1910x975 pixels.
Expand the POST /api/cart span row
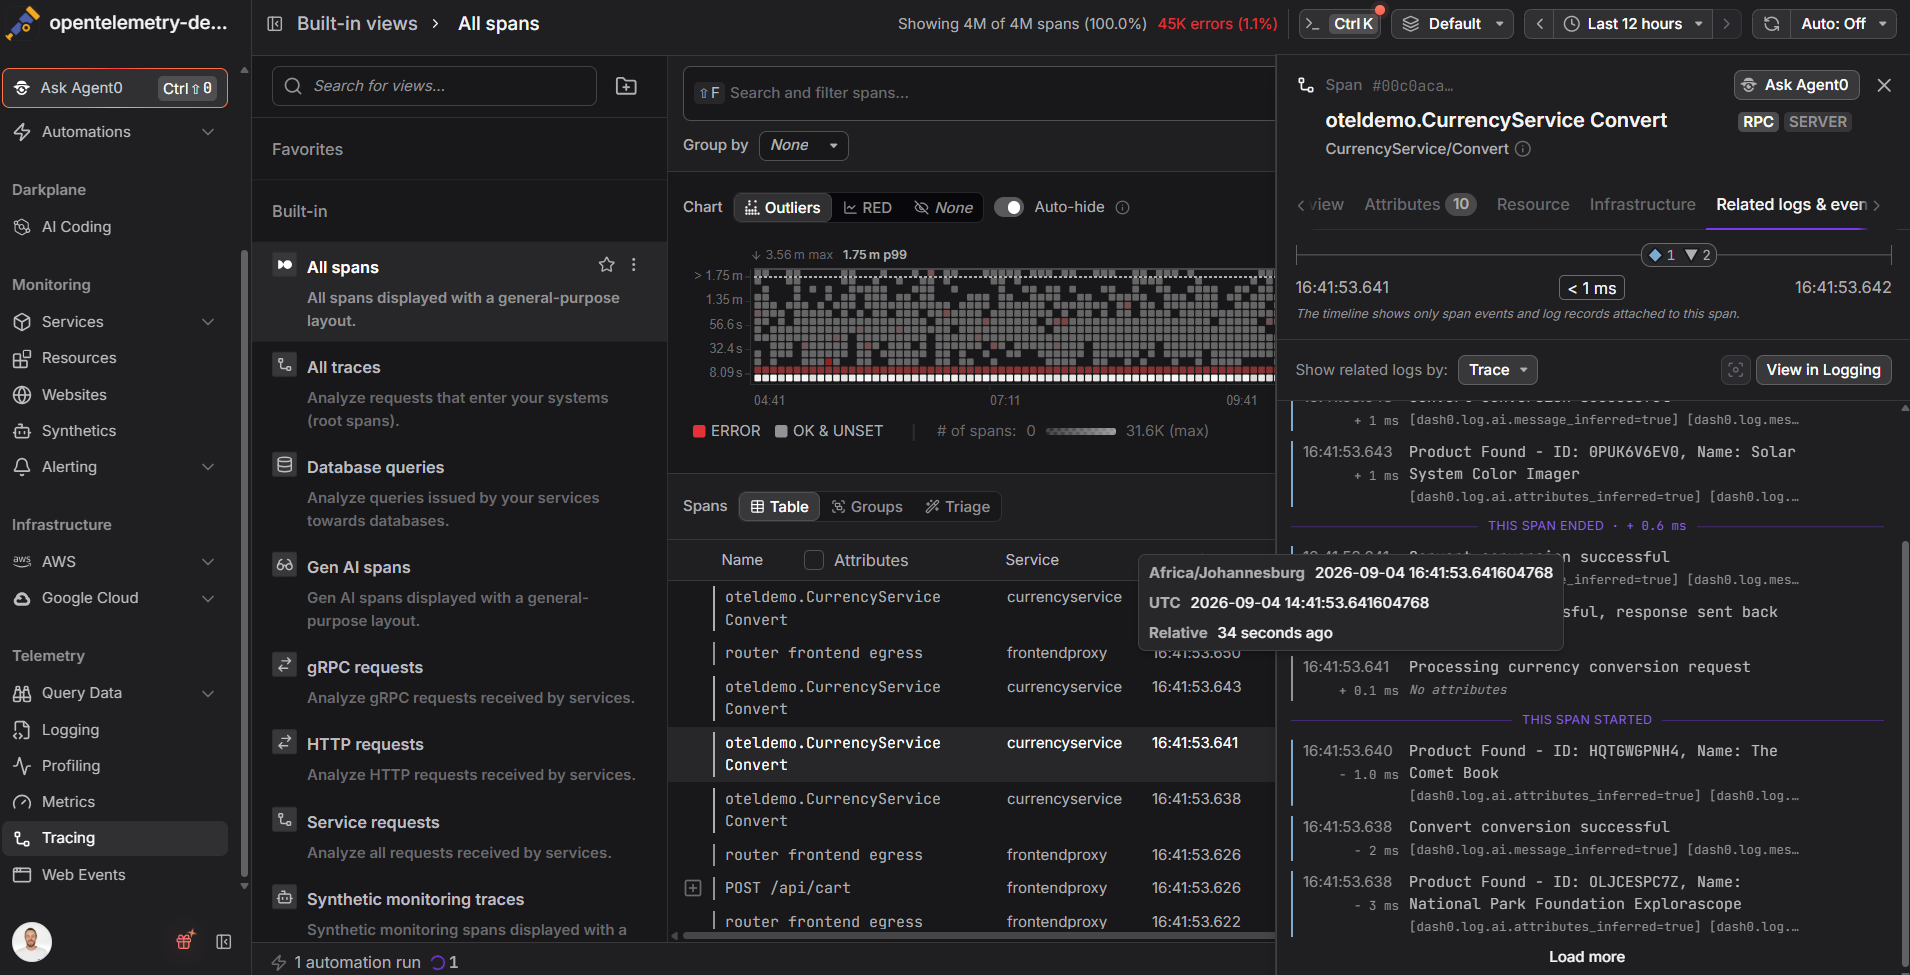pyautogui.click(x=693, y=888)
